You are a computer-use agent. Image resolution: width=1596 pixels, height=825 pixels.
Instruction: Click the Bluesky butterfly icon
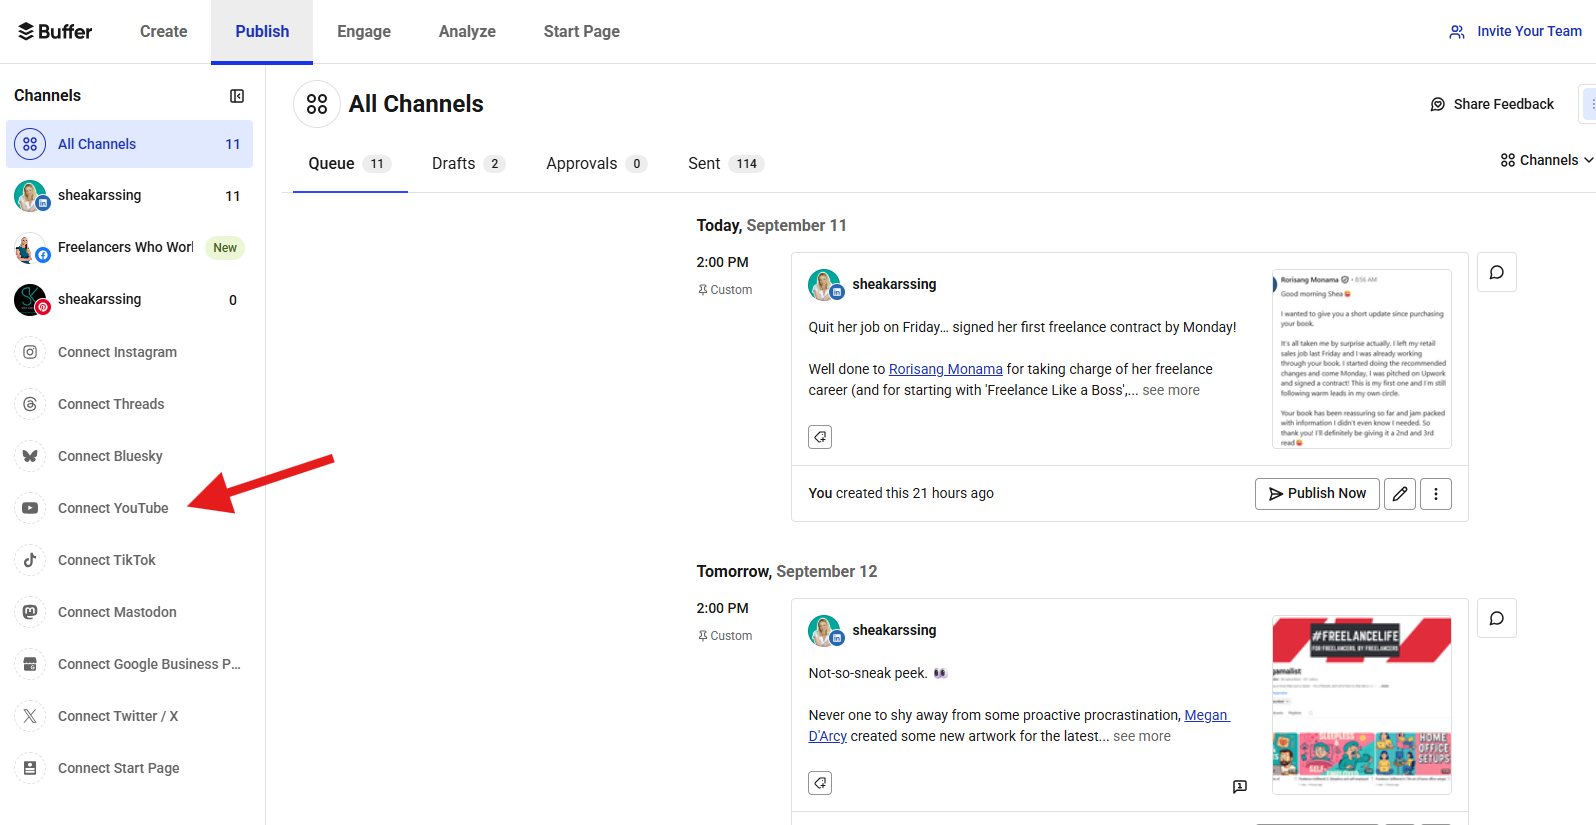[x=30, y=456]
